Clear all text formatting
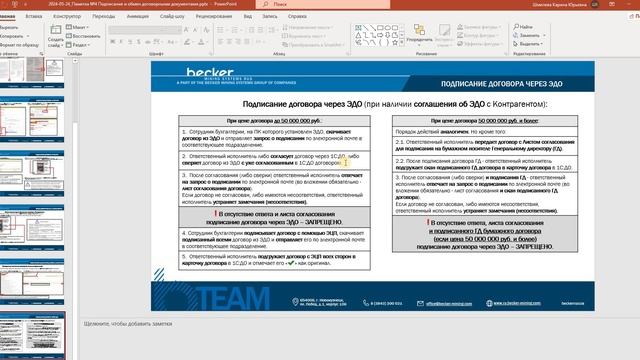 pyautogui.click(x=207, y=30)
